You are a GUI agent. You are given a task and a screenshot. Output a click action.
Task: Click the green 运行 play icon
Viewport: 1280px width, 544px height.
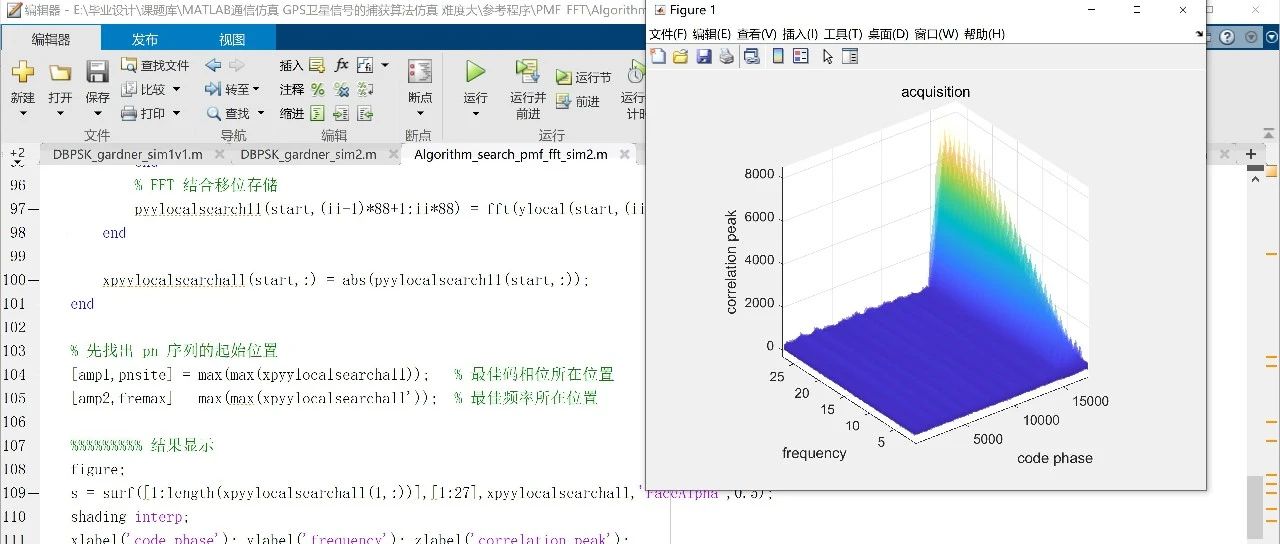coord(475,72)
